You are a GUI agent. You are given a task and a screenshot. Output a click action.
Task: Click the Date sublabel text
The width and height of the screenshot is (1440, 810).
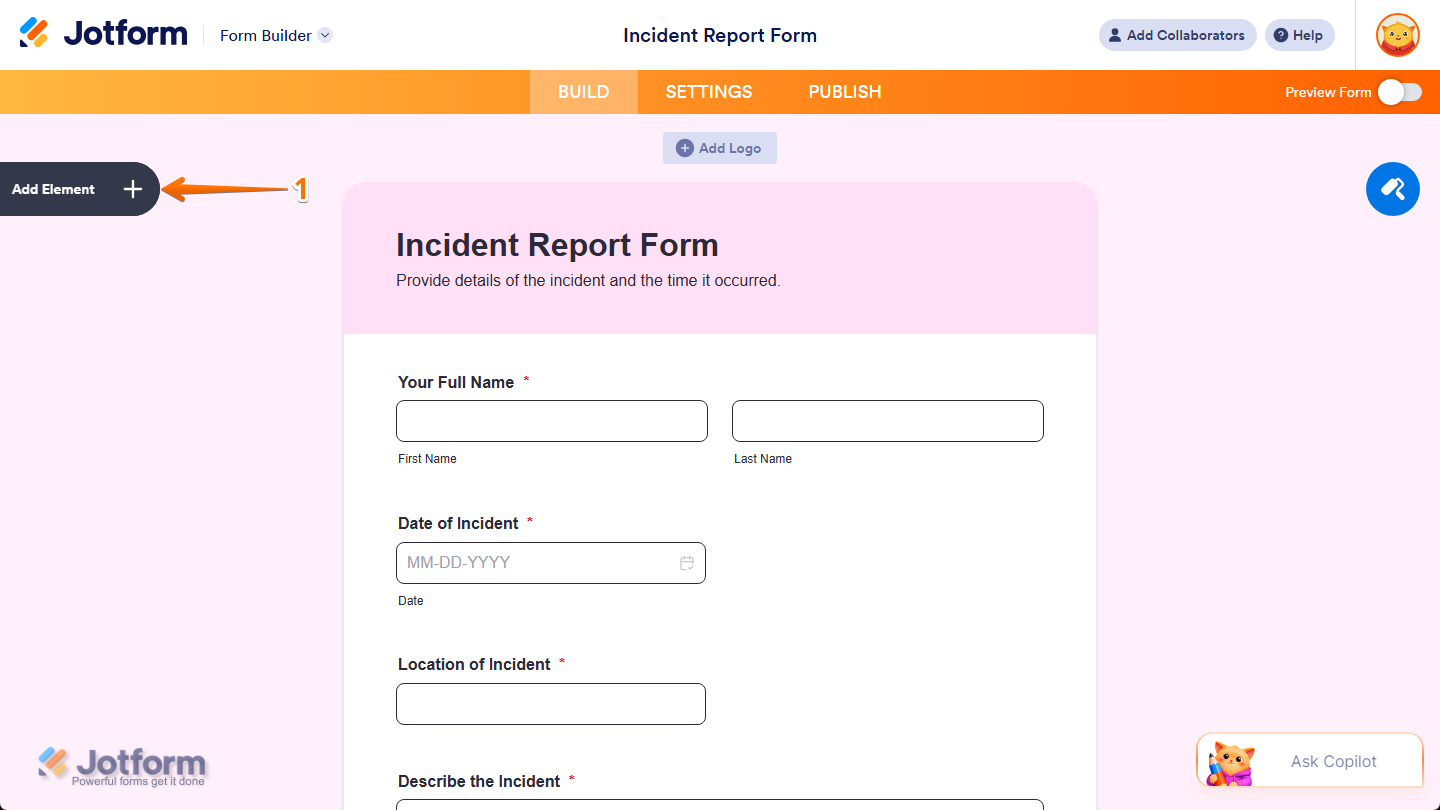(411, 601)
